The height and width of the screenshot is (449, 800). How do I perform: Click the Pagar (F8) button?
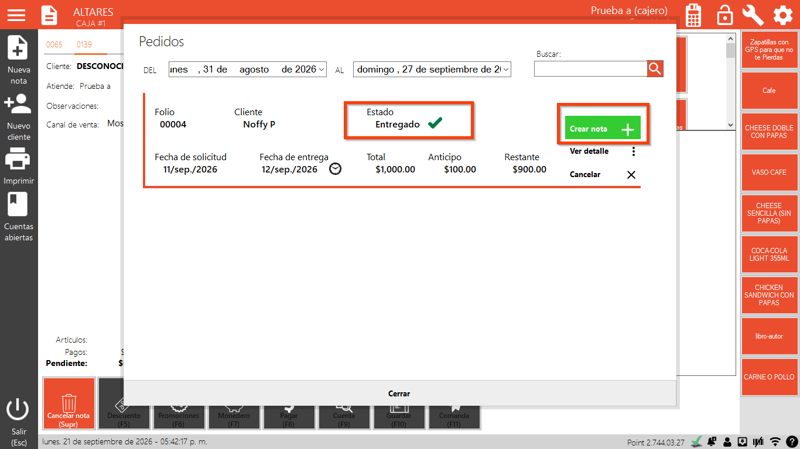pos(289,417)
